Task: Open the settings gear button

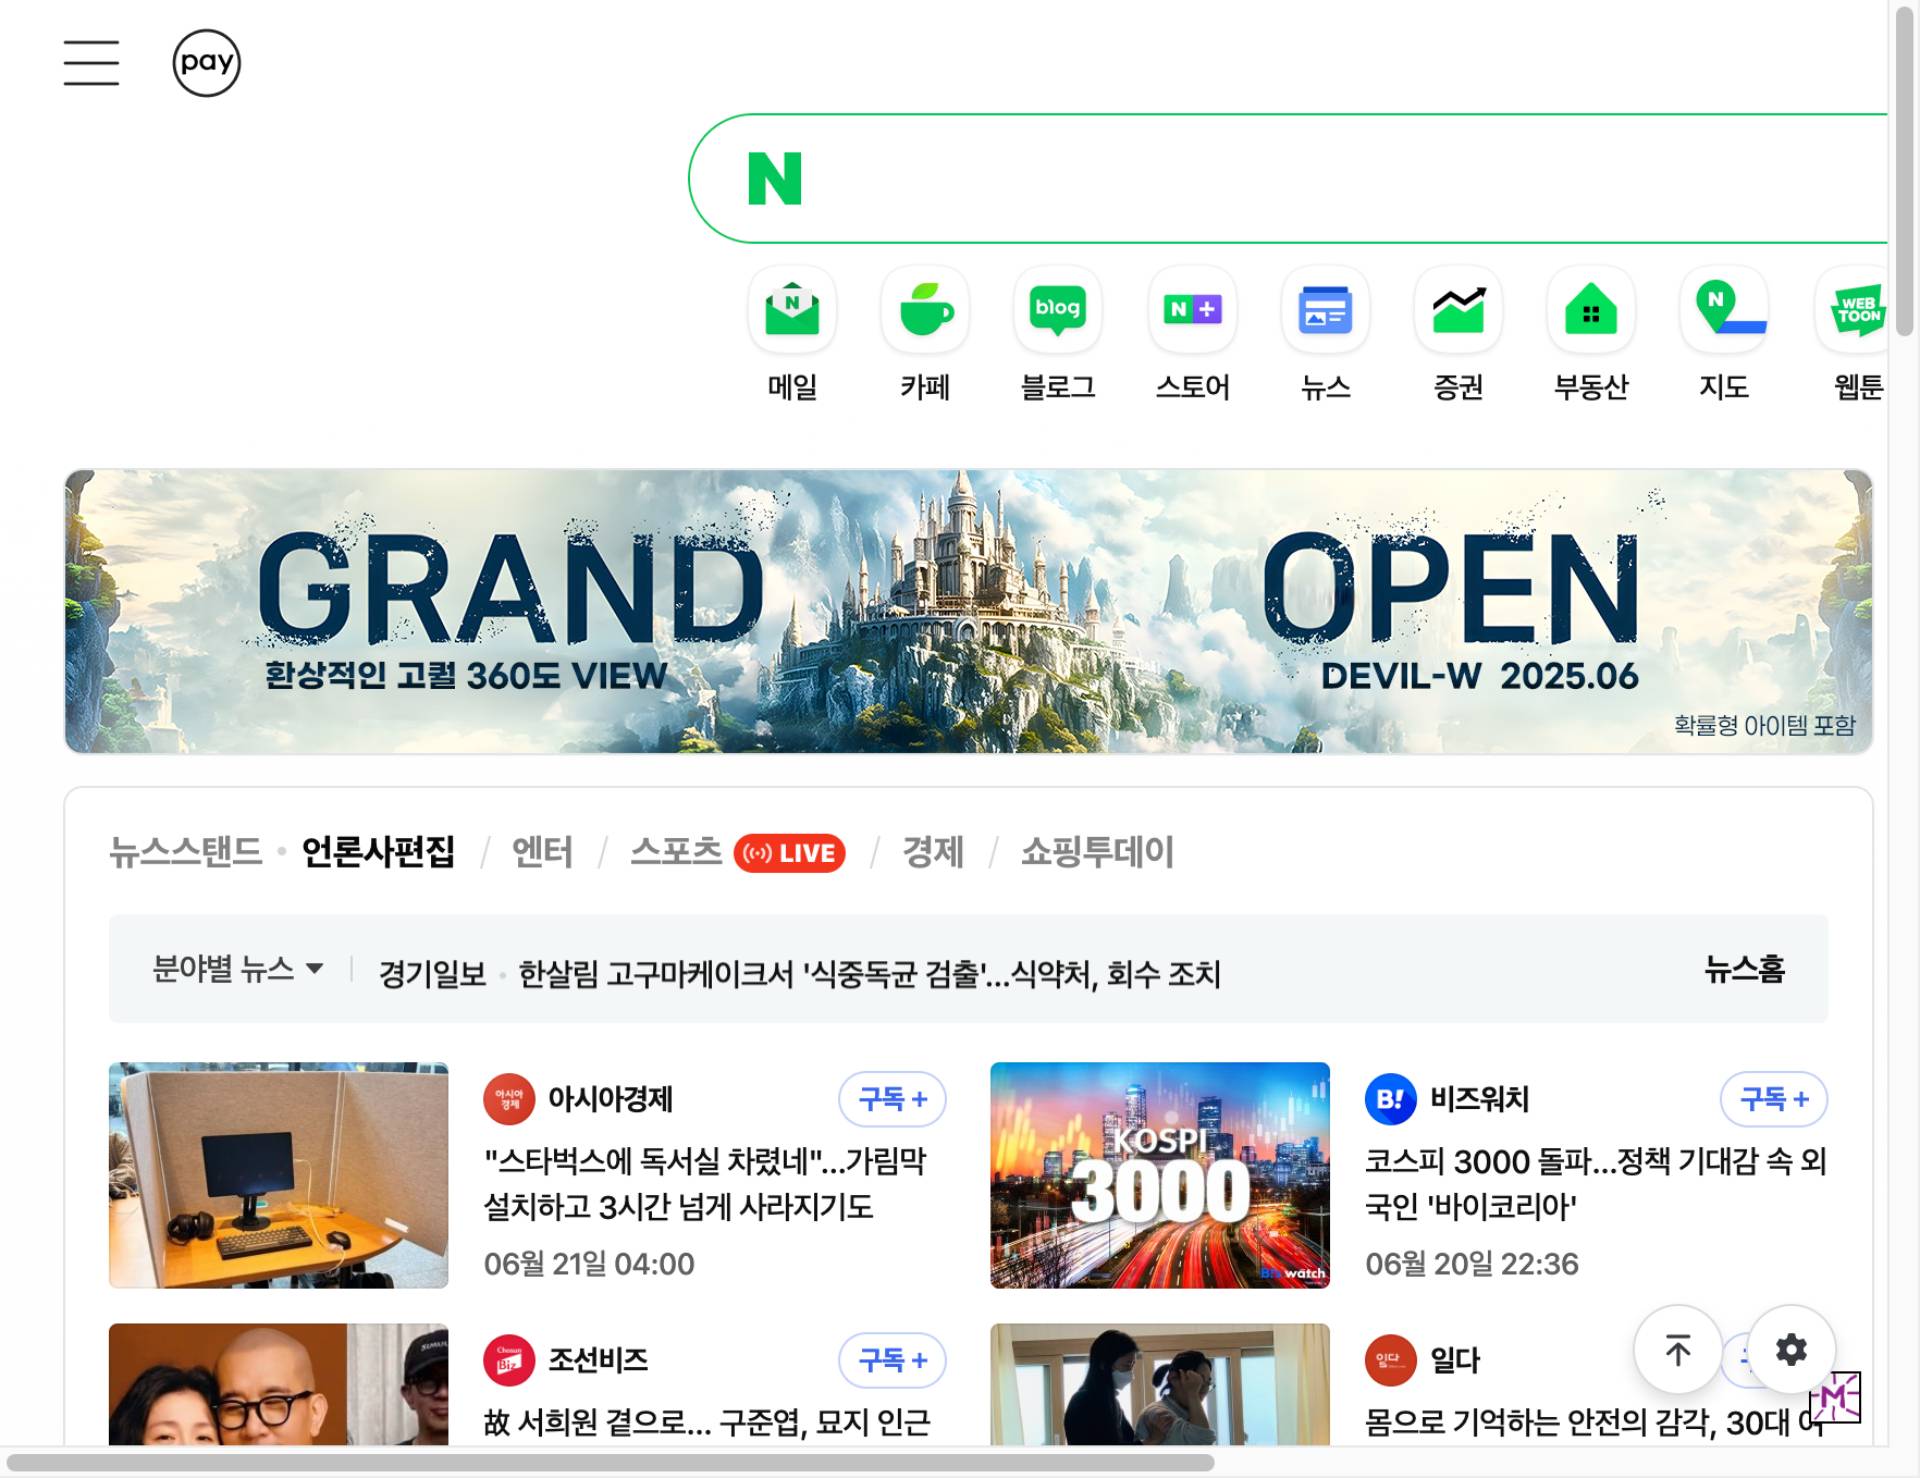Action: 1791,1350
